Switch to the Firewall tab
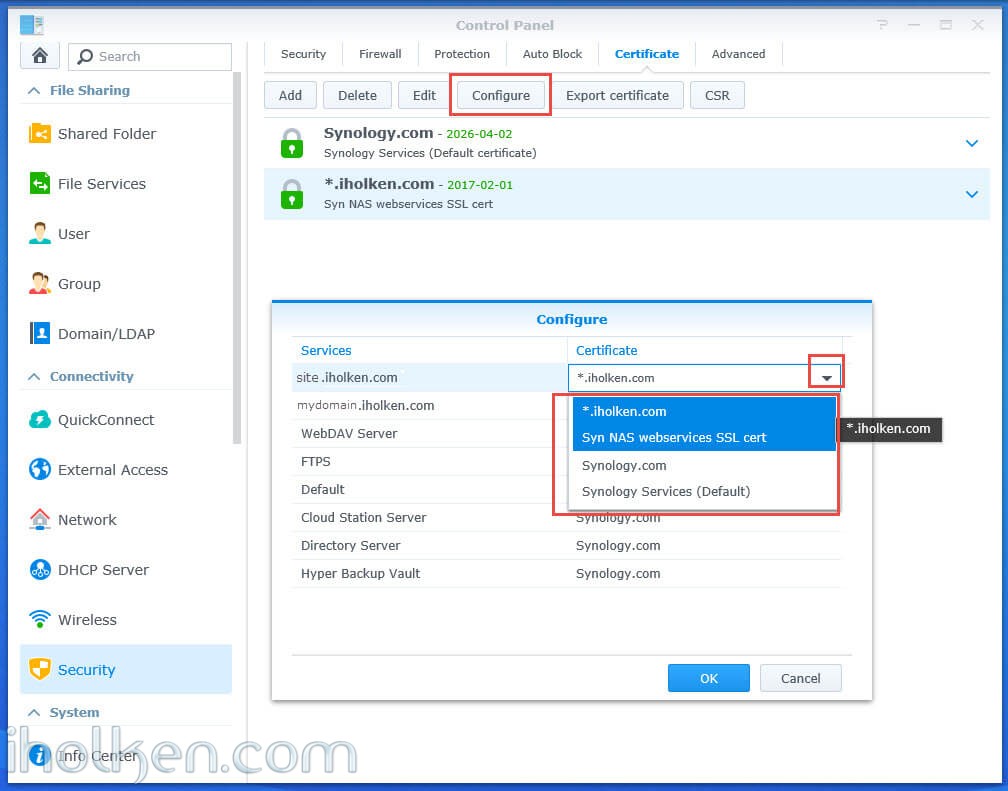Image resolution: width=1008 pixels, height=791 pixels. [380, 54]
